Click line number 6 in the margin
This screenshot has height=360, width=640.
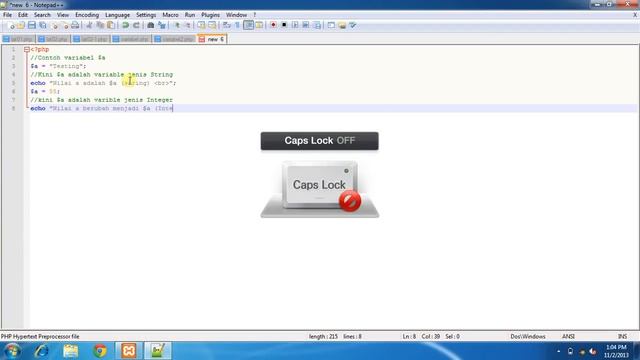[13, 91]
